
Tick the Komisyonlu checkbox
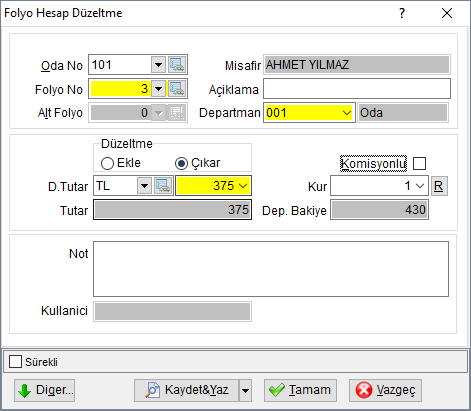click(419, 164)
